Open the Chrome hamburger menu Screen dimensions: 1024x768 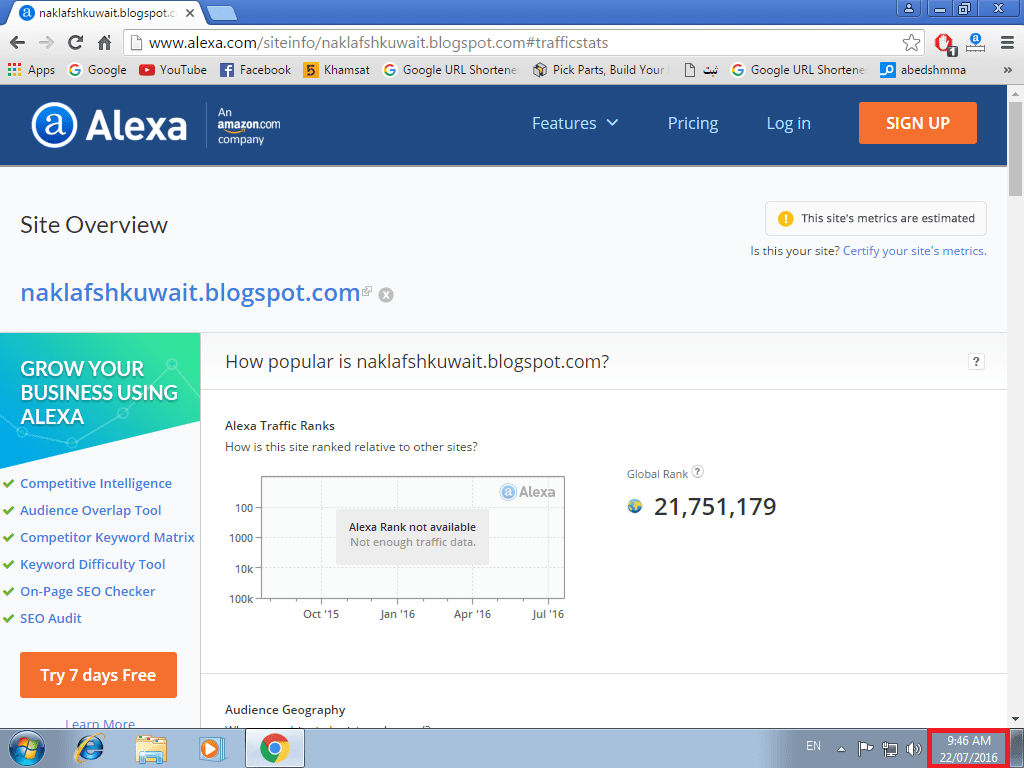tap(1007, 43)
